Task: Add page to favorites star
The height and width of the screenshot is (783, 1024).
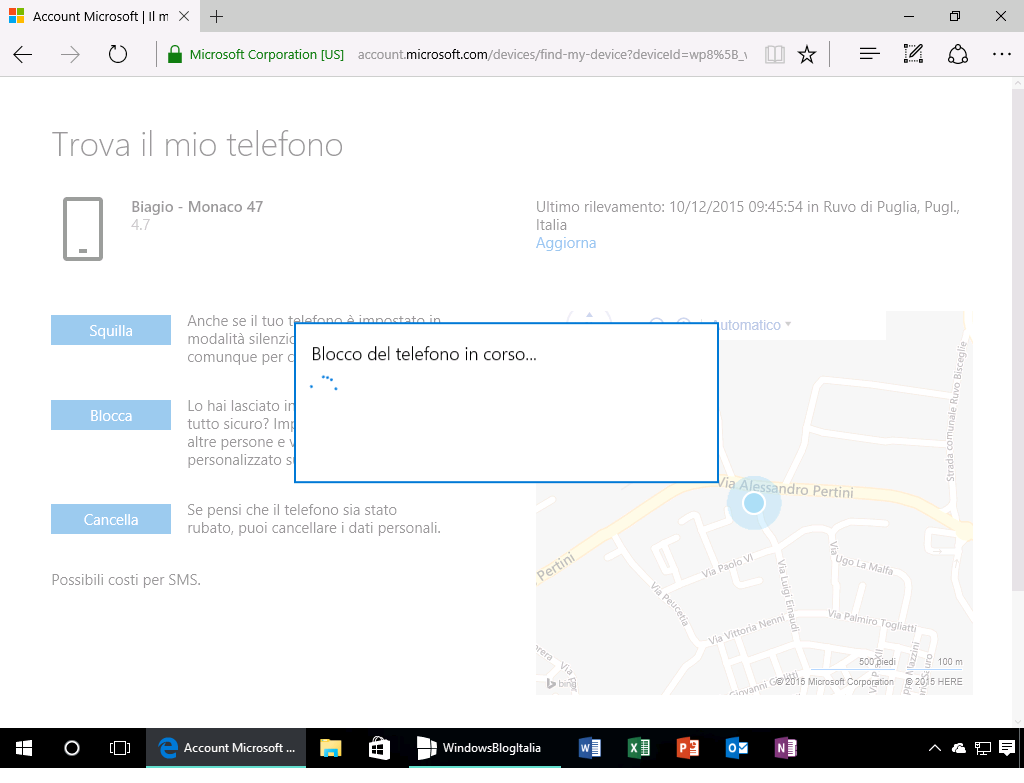Action: 807,54
